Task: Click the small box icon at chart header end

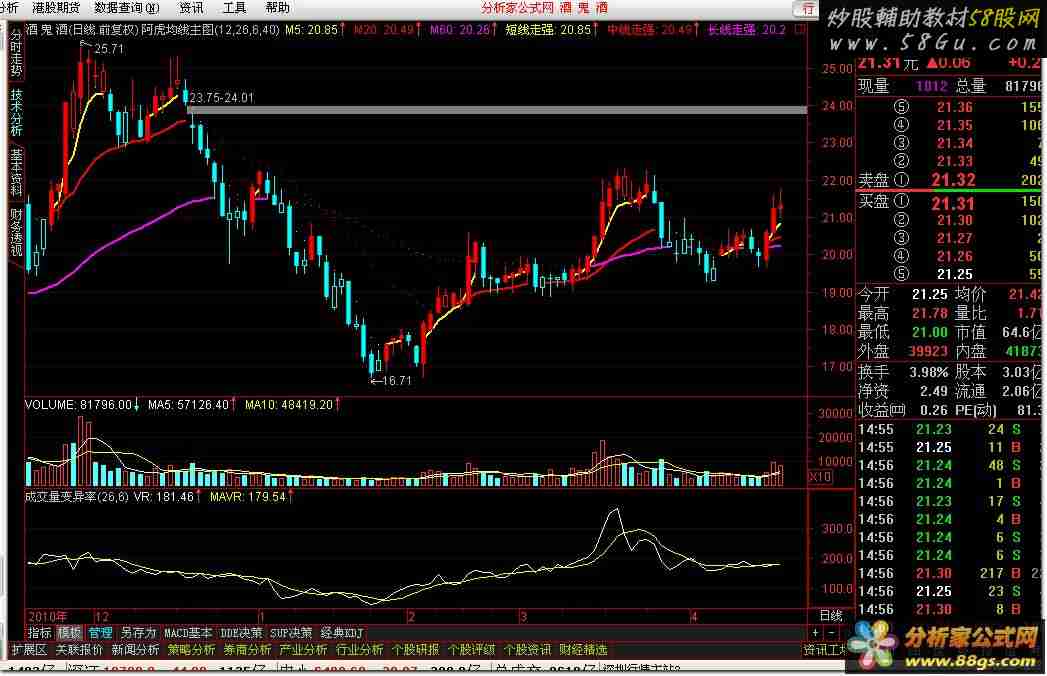Action: pyautogui.click(x=800, y=29)
